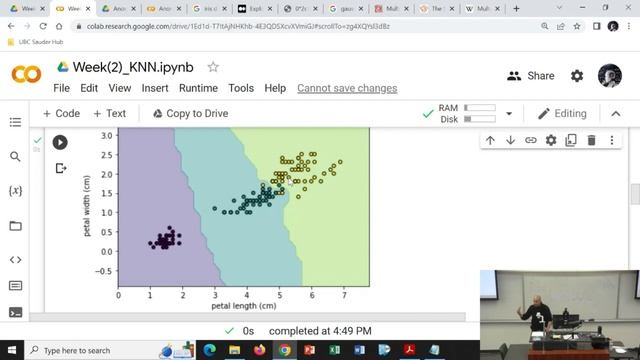Screen dimensions: 640x360
Task: Copy link to cell icon
Action: coord(531,140)
